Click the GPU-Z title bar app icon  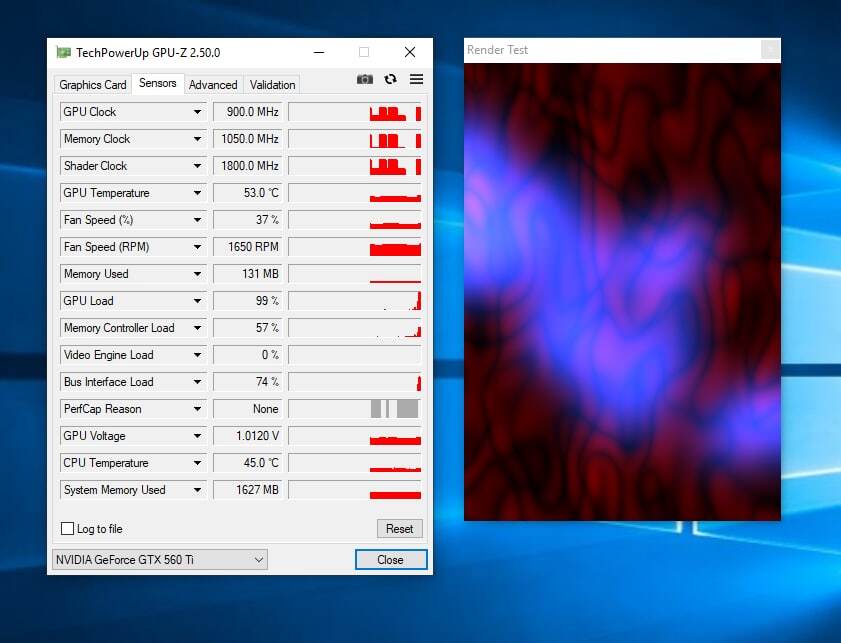pos(63,53)
